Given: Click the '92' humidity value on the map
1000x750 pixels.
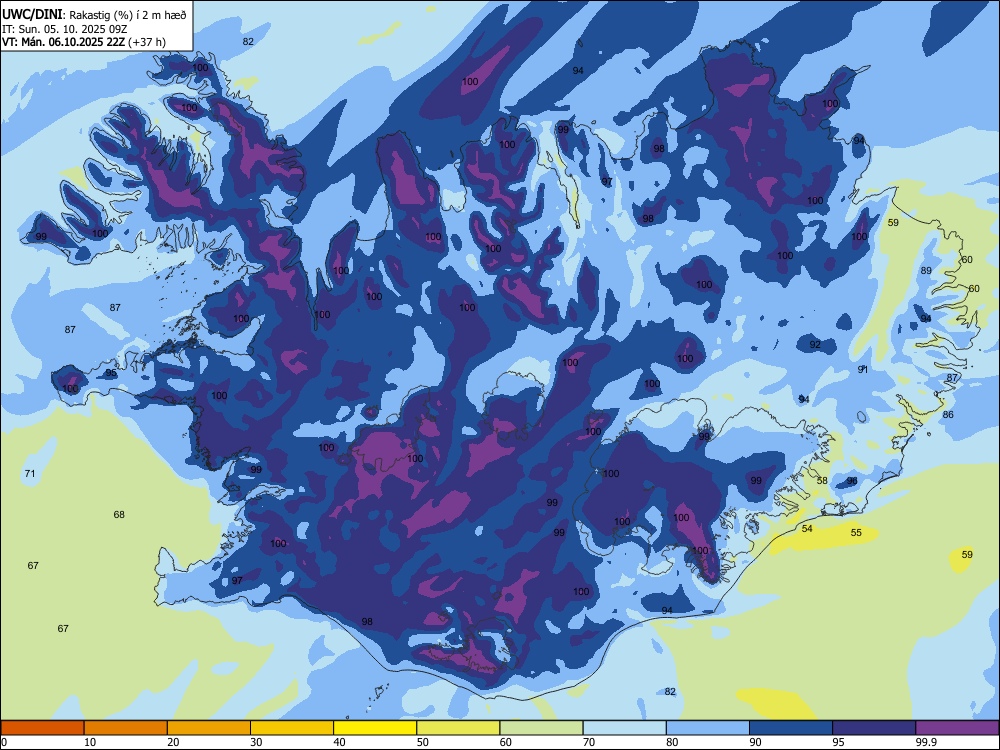Looking at the screenshot, I should (815, 344).
